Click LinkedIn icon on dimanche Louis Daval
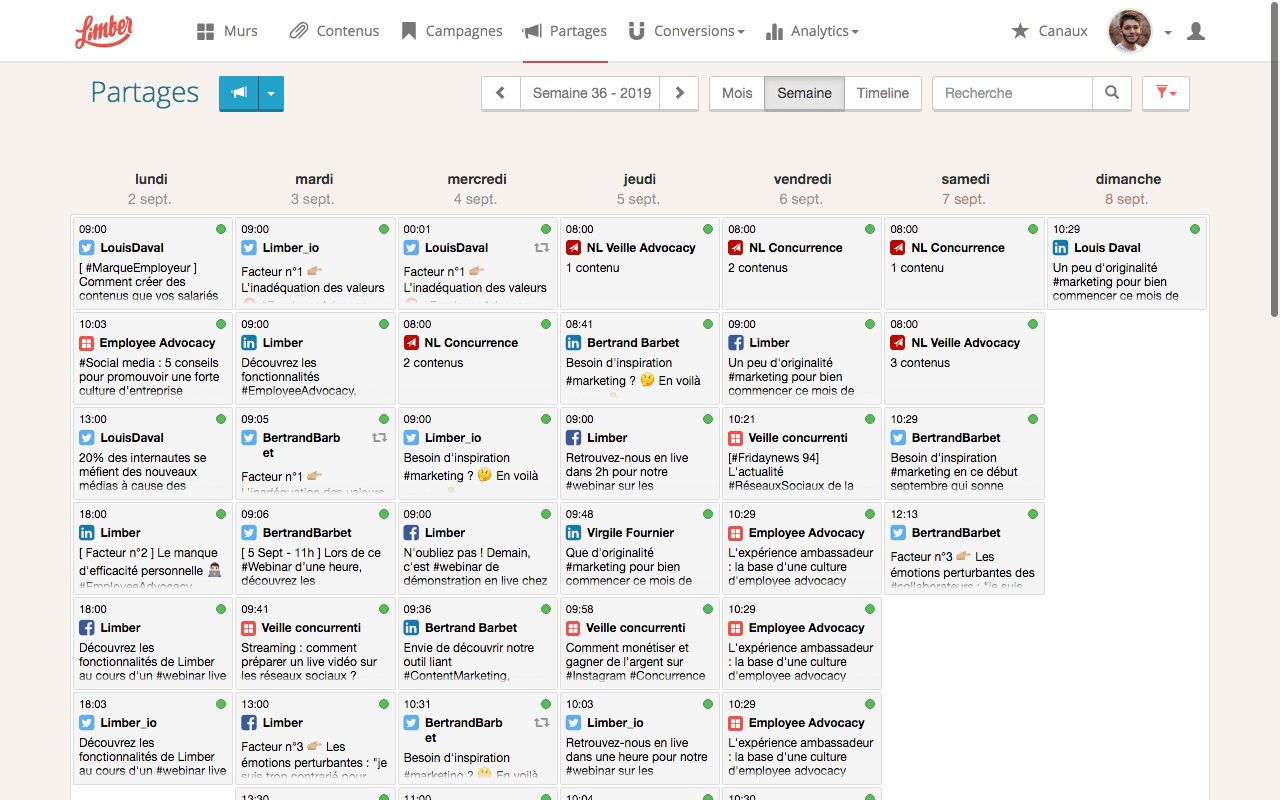 [x=1060, y=248]
